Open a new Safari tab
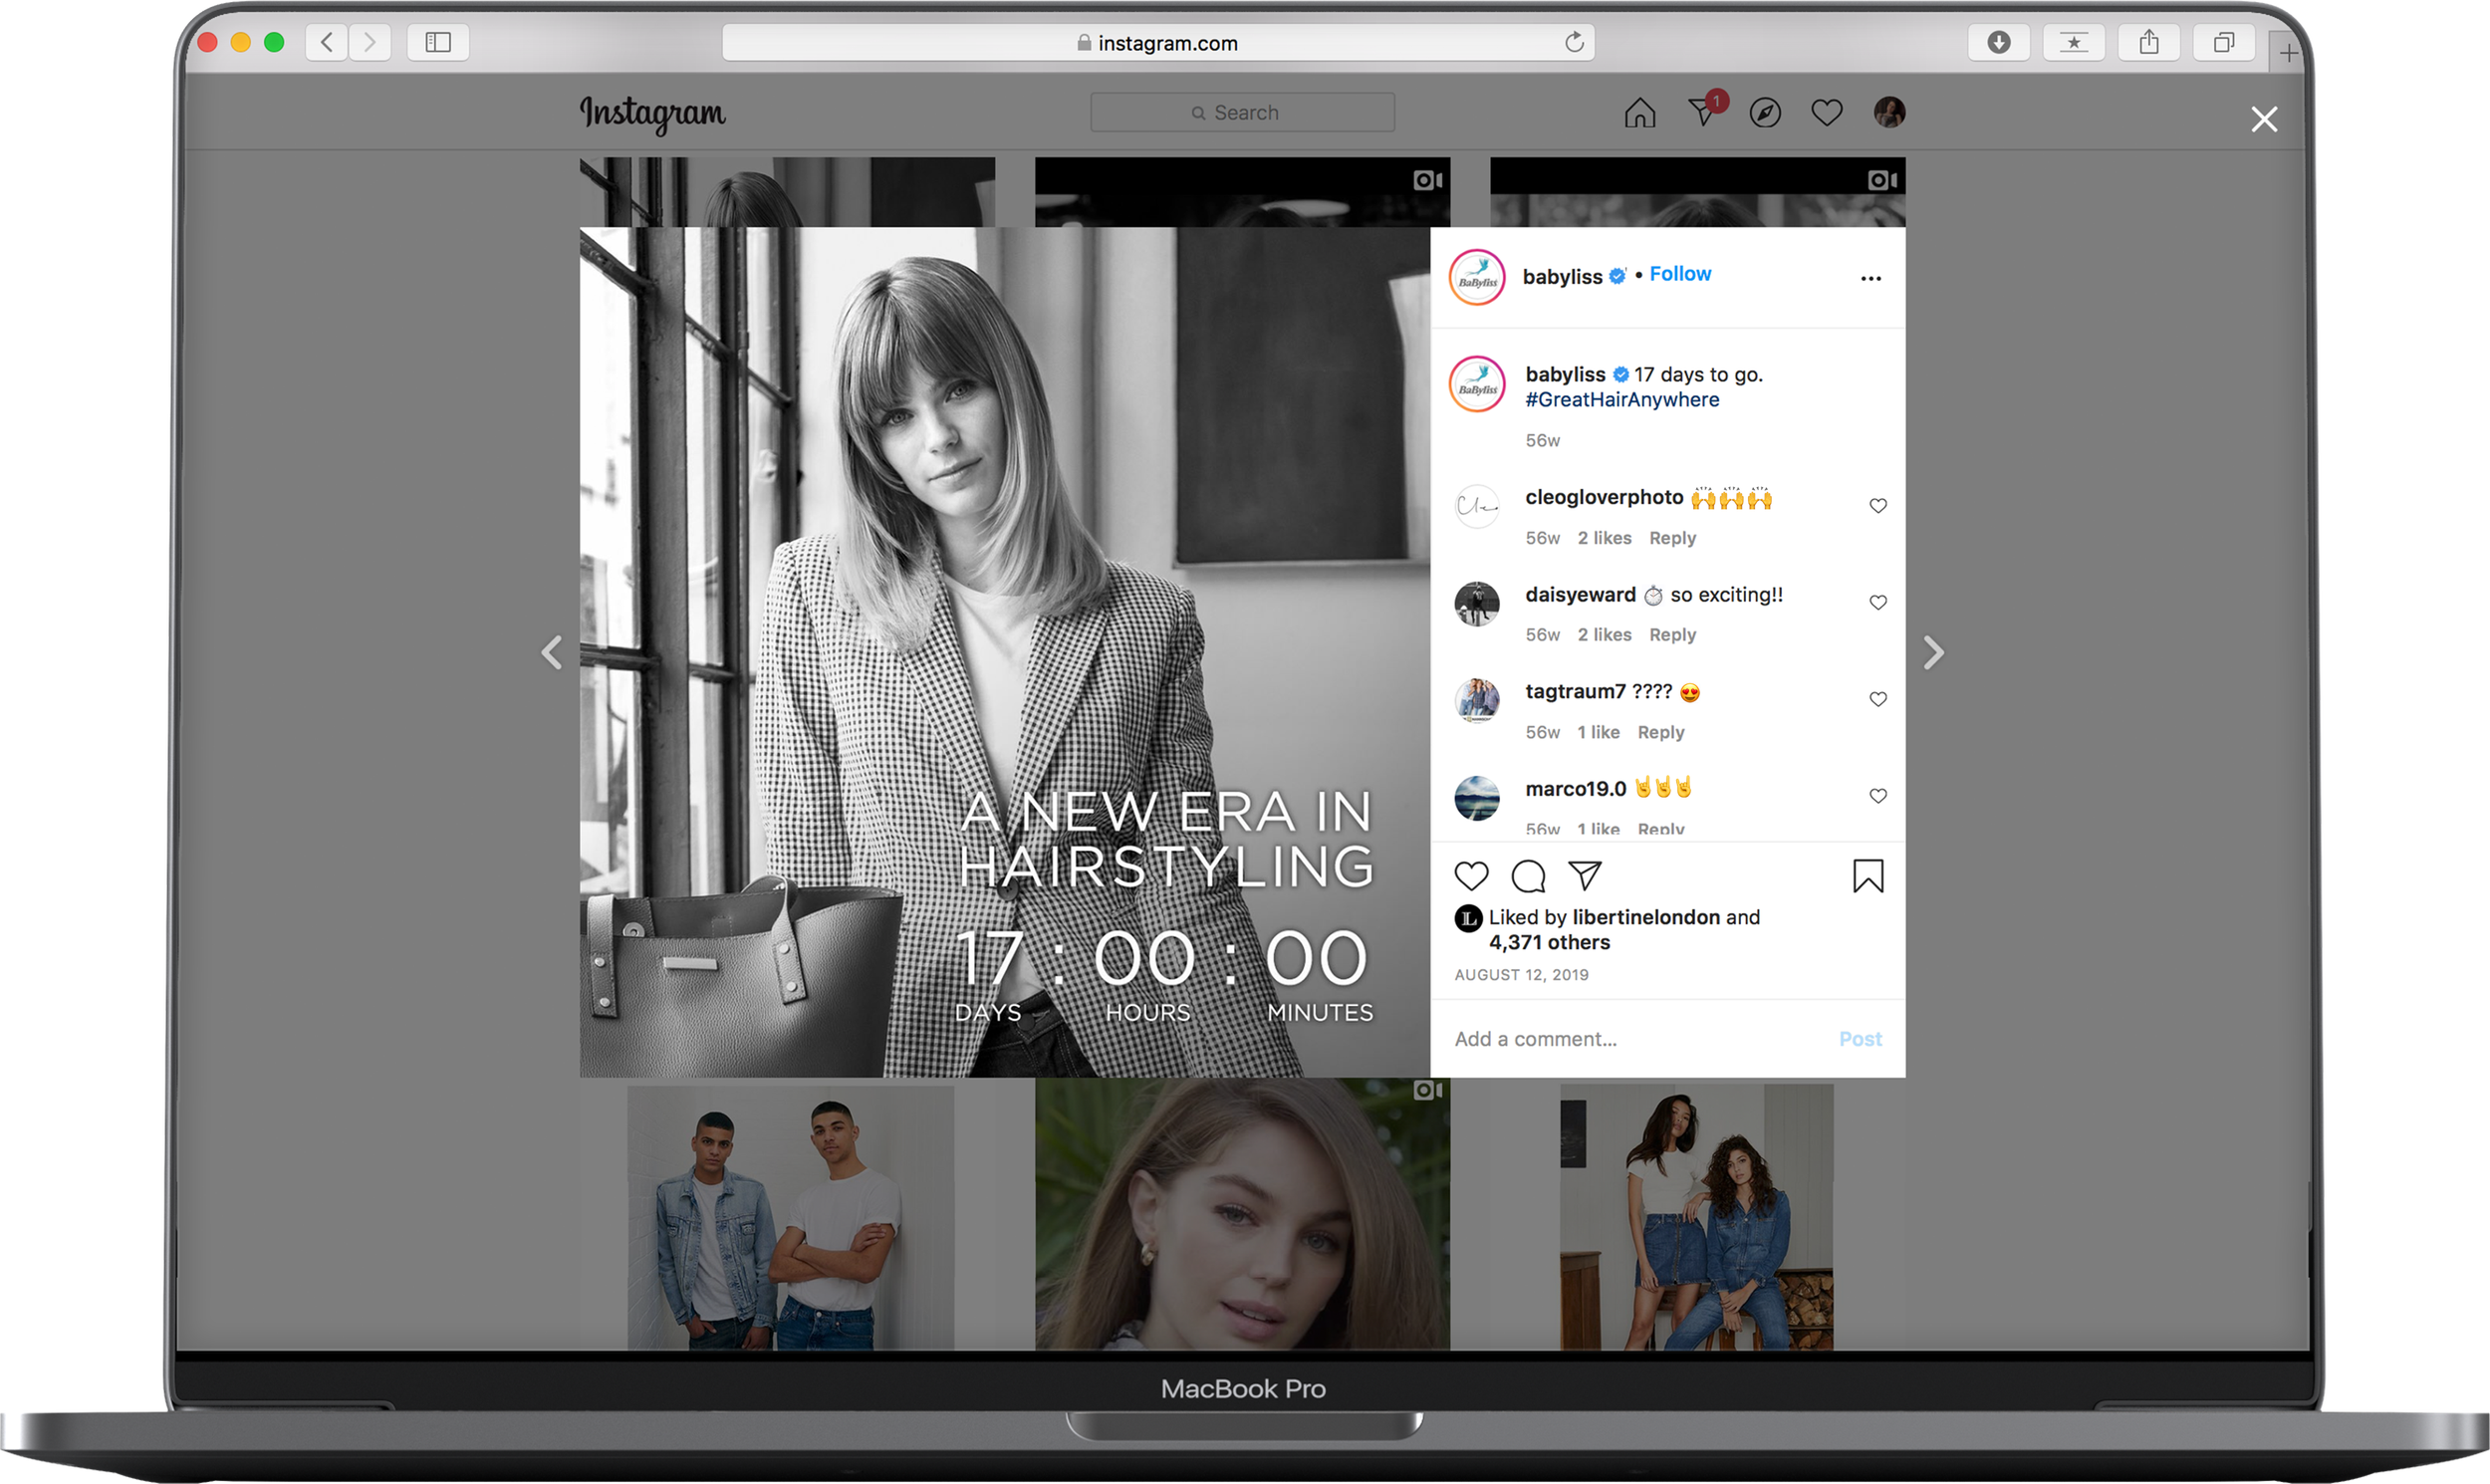This screenshot has width=2490, height=1484. coord(2287,52)
